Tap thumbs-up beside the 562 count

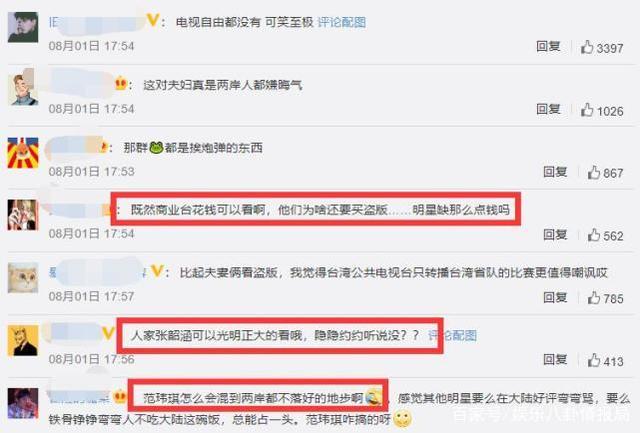(x=593, y=235)
